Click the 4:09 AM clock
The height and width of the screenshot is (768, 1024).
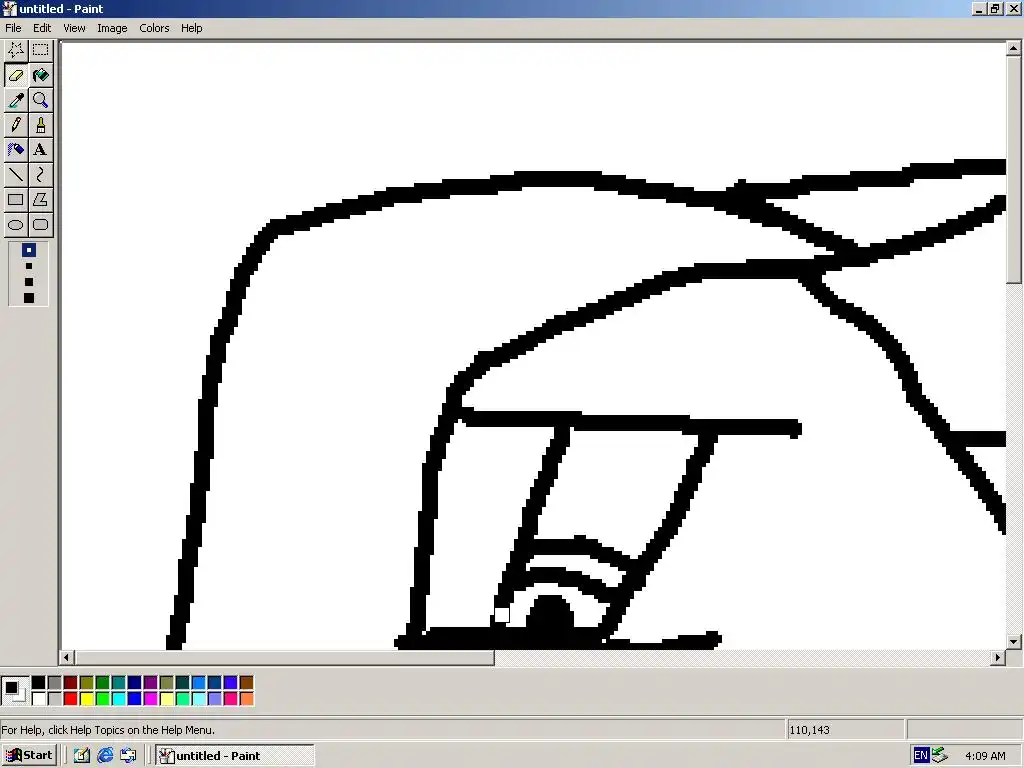(x=985, y=756)
